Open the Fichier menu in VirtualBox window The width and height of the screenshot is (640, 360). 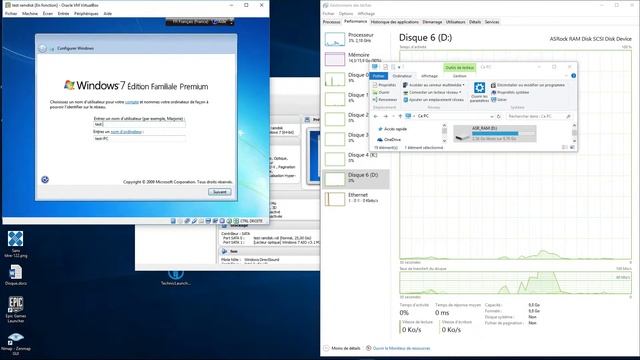point(11,13)
